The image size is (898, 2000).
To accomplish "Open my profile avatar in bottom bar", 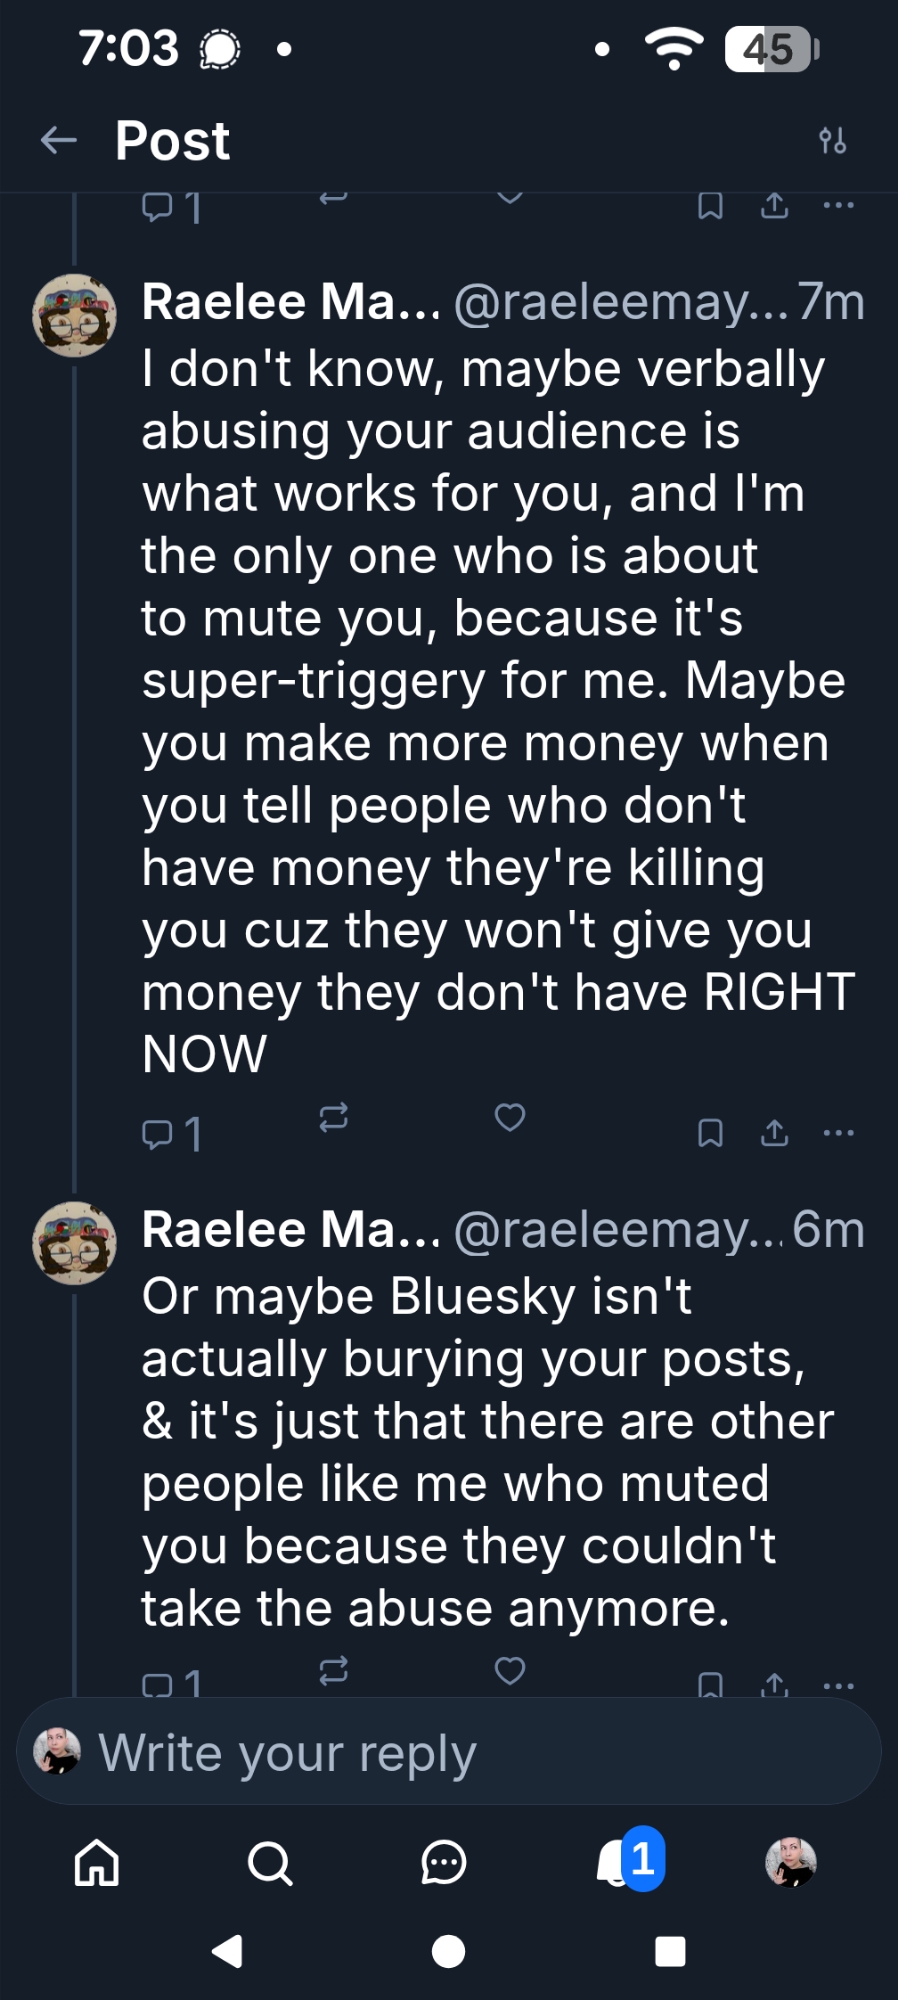I will coord(790,1863).
